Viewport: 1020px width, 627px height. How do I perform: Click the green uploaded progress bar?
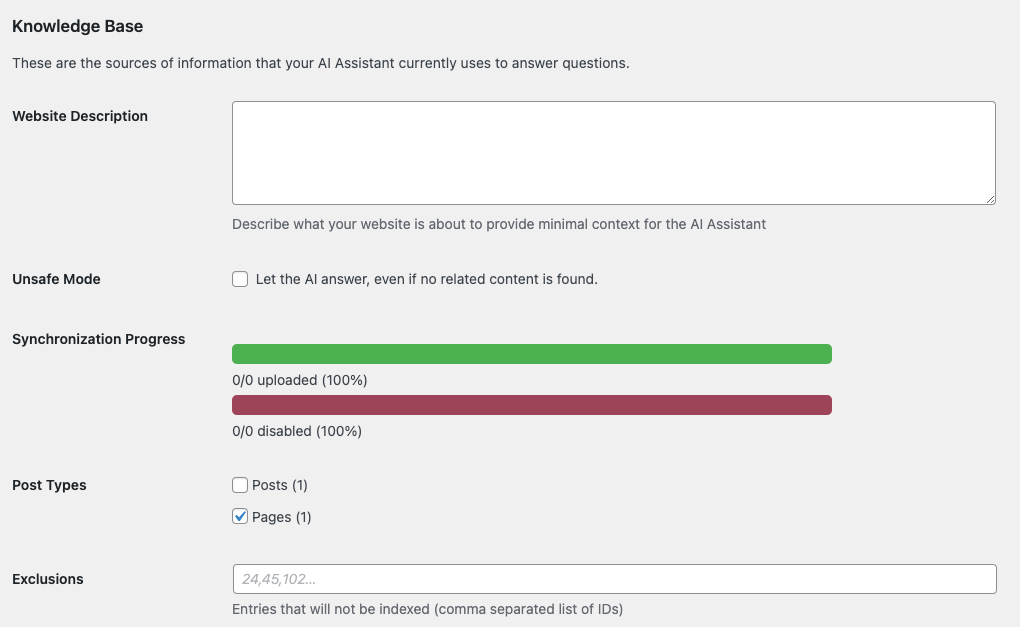tap(531, 354)
